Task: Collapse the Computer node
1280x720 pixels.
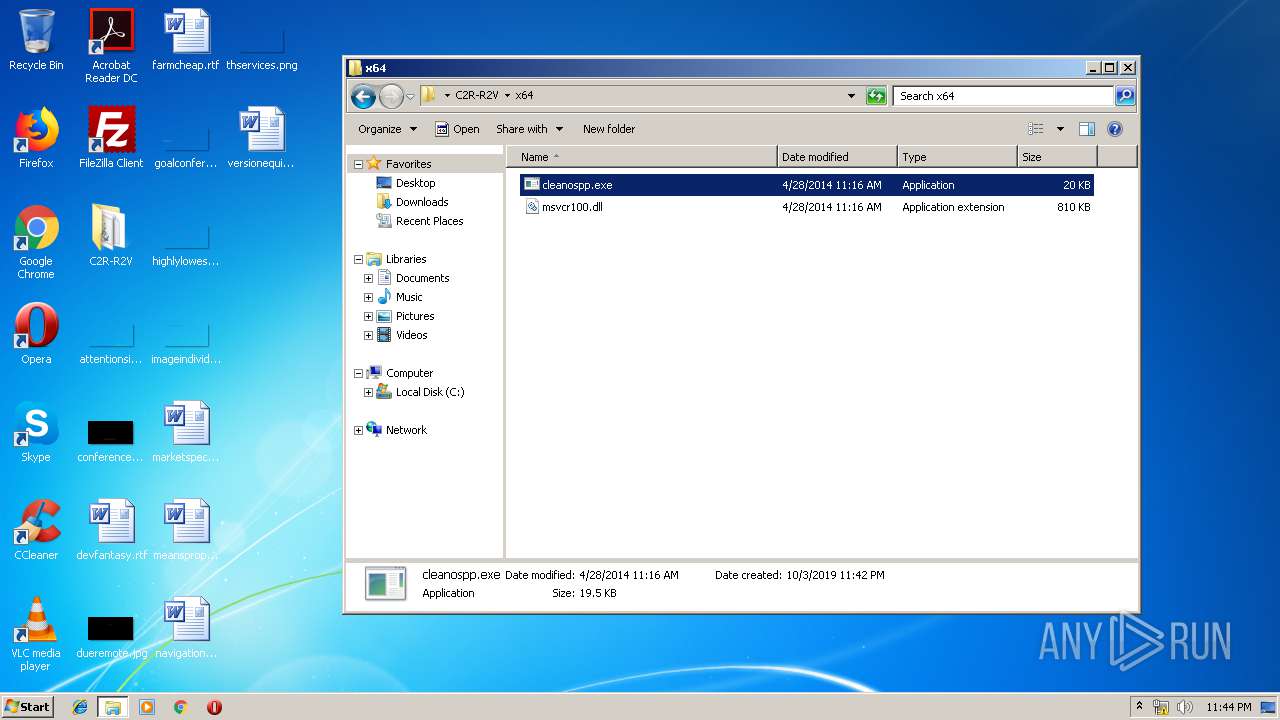Action: tap(358, 374)
